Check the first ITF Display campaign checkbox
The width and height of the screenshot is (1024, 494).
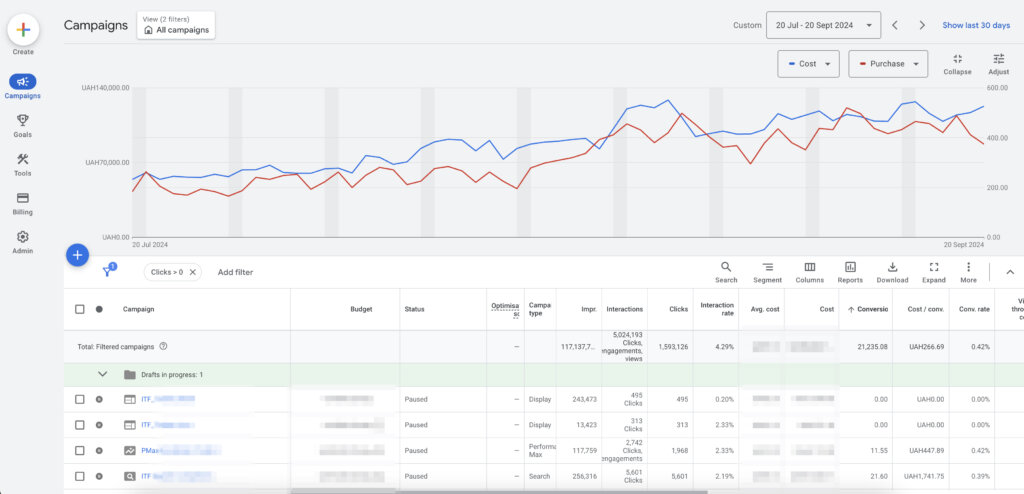pos(80,399)
